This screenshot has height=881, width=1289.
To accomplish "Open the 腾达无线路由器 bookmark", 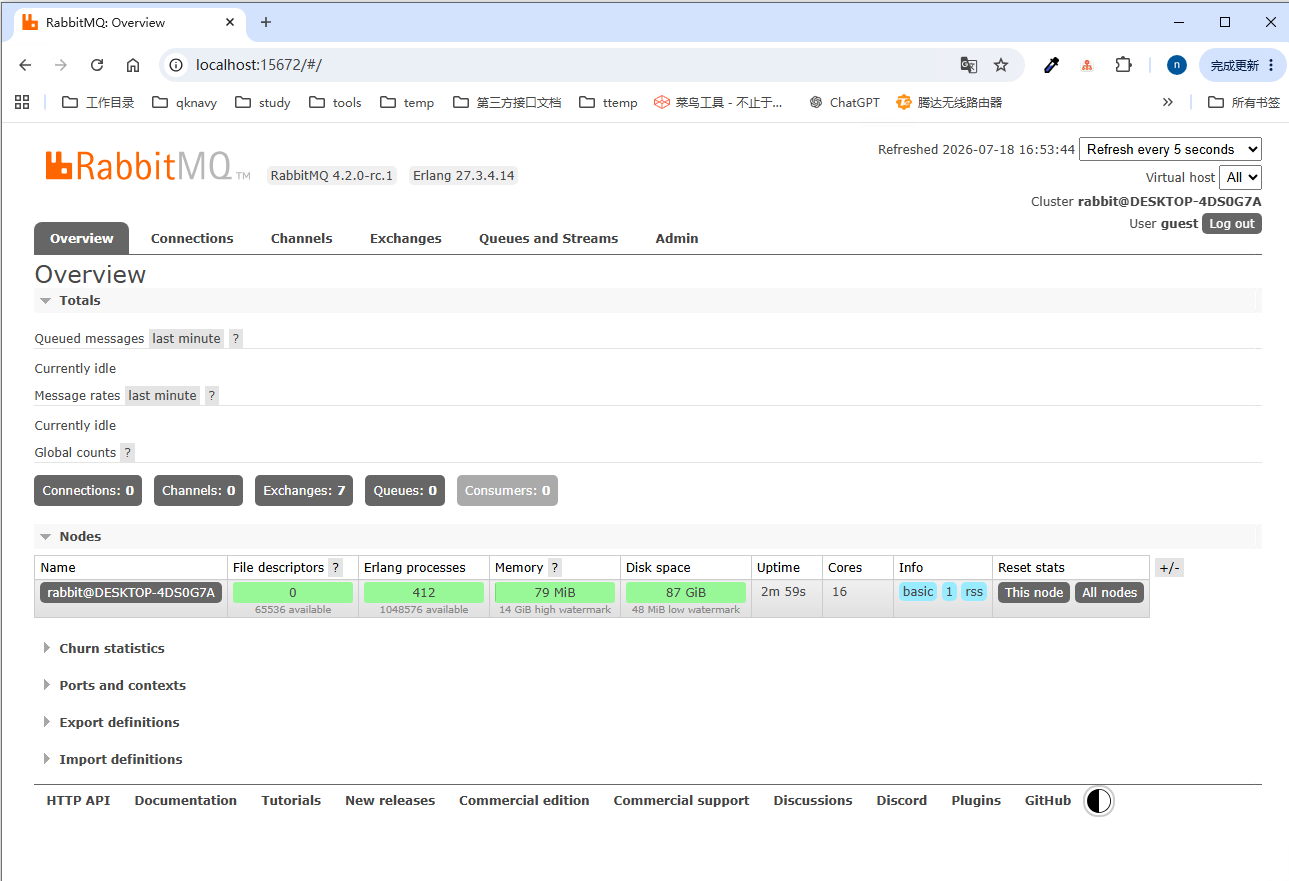I will click(x=949, y=102).
